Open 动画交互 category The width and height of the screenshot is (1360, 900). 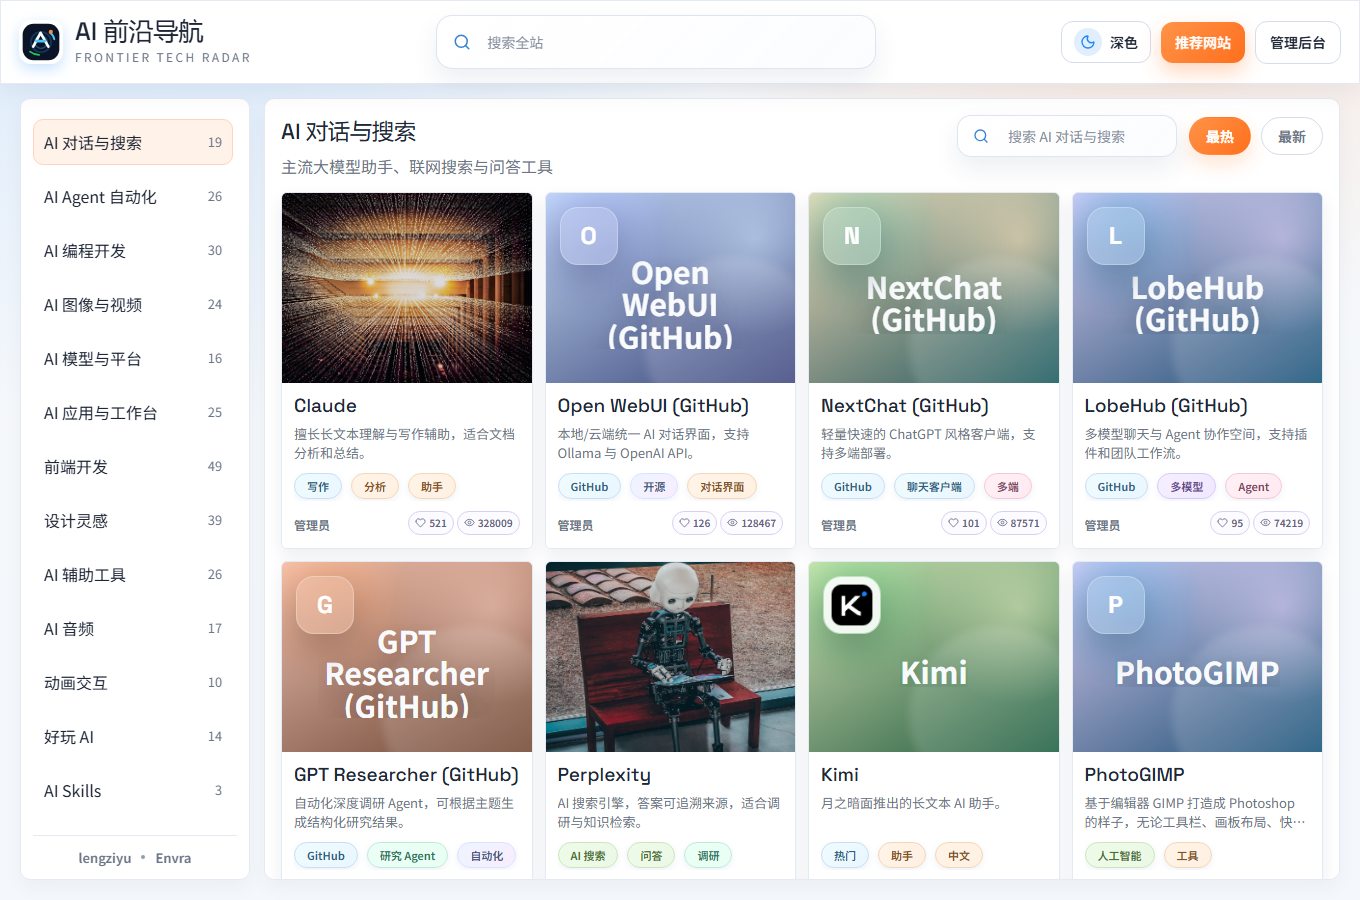point(133,683)
